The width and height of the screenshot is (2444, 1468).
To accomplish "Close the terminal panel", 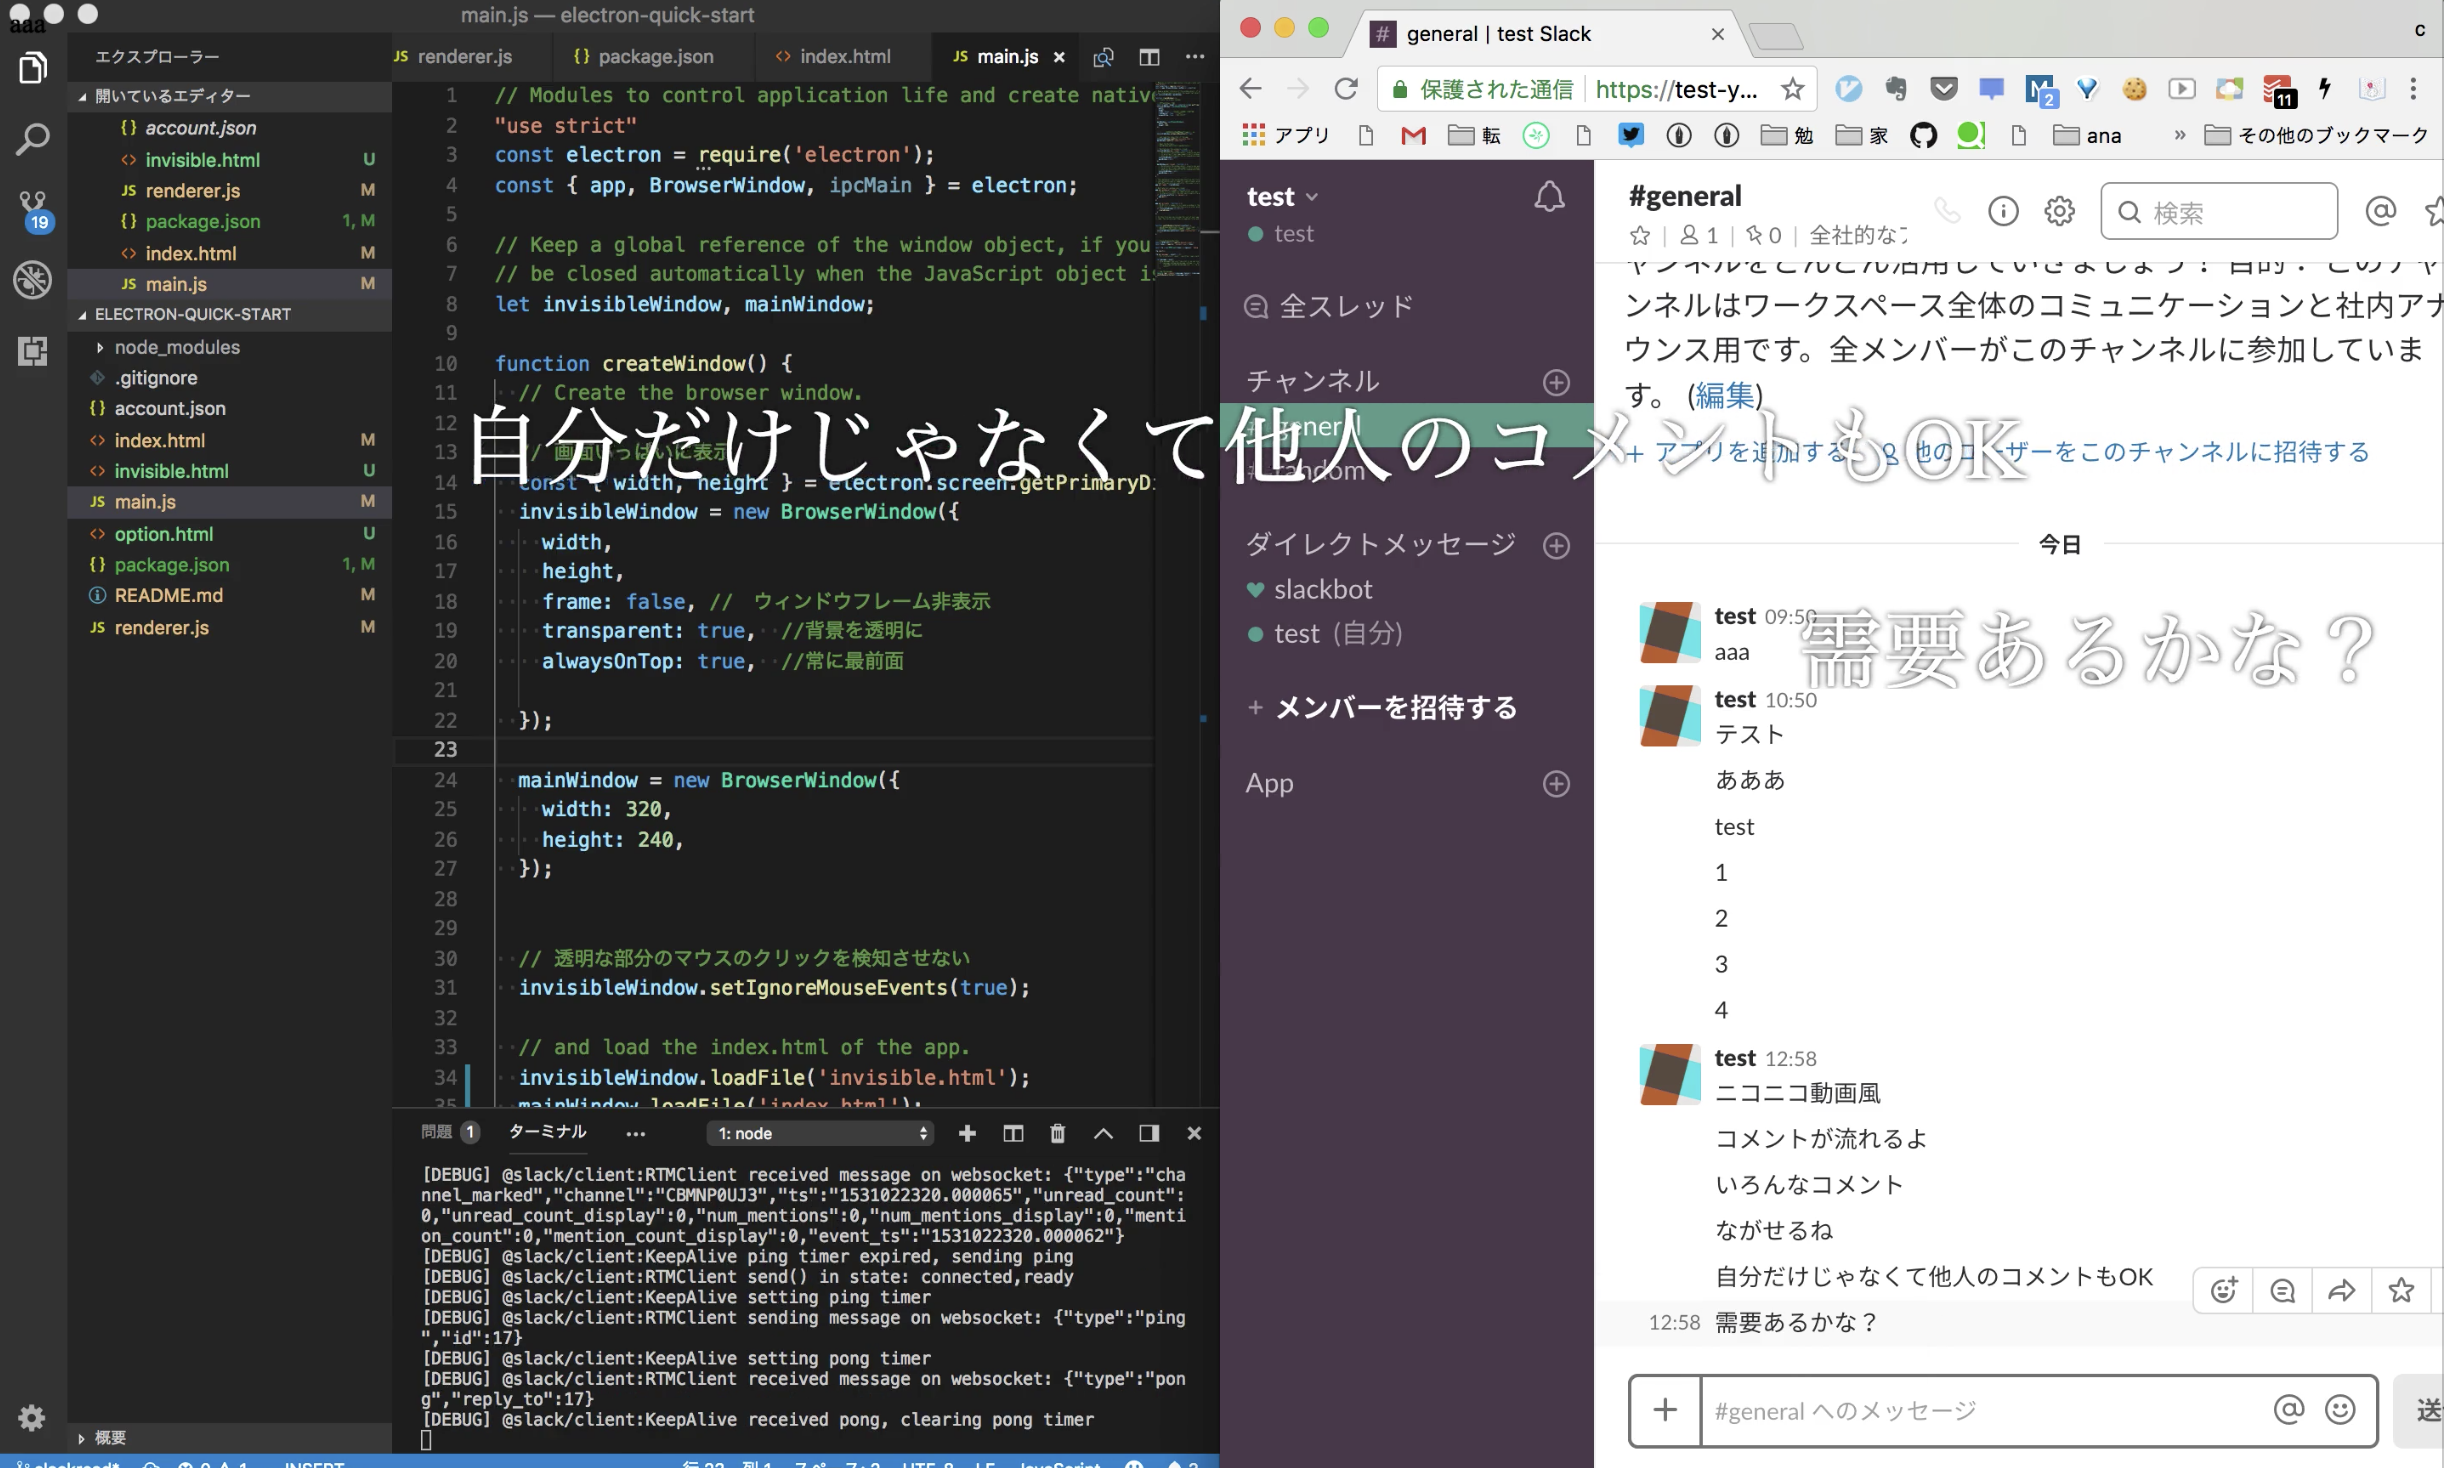I will 1194,1133.
